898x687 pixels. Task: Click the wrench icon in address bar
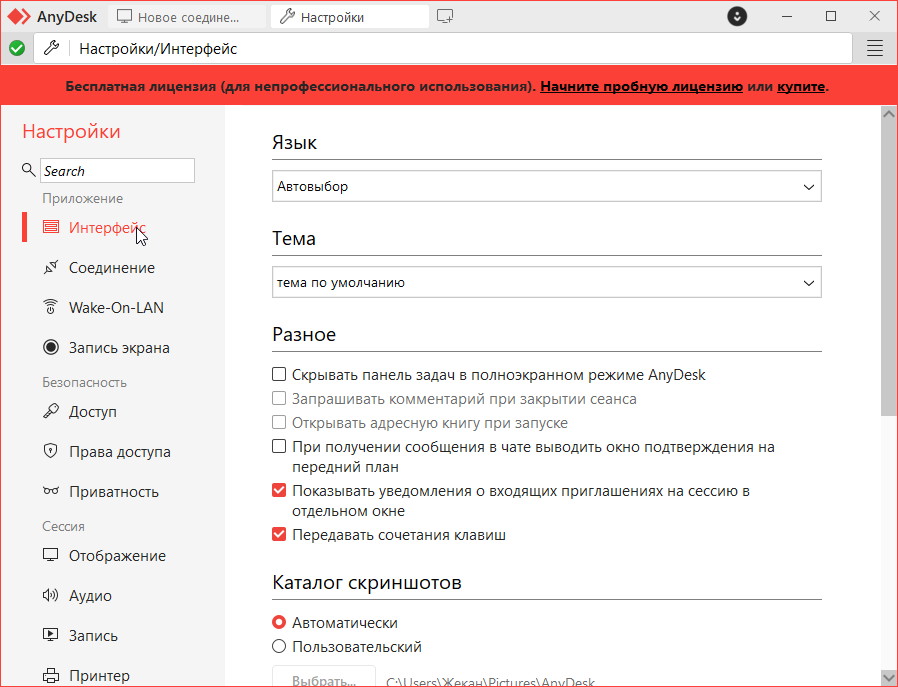[52, 48]
